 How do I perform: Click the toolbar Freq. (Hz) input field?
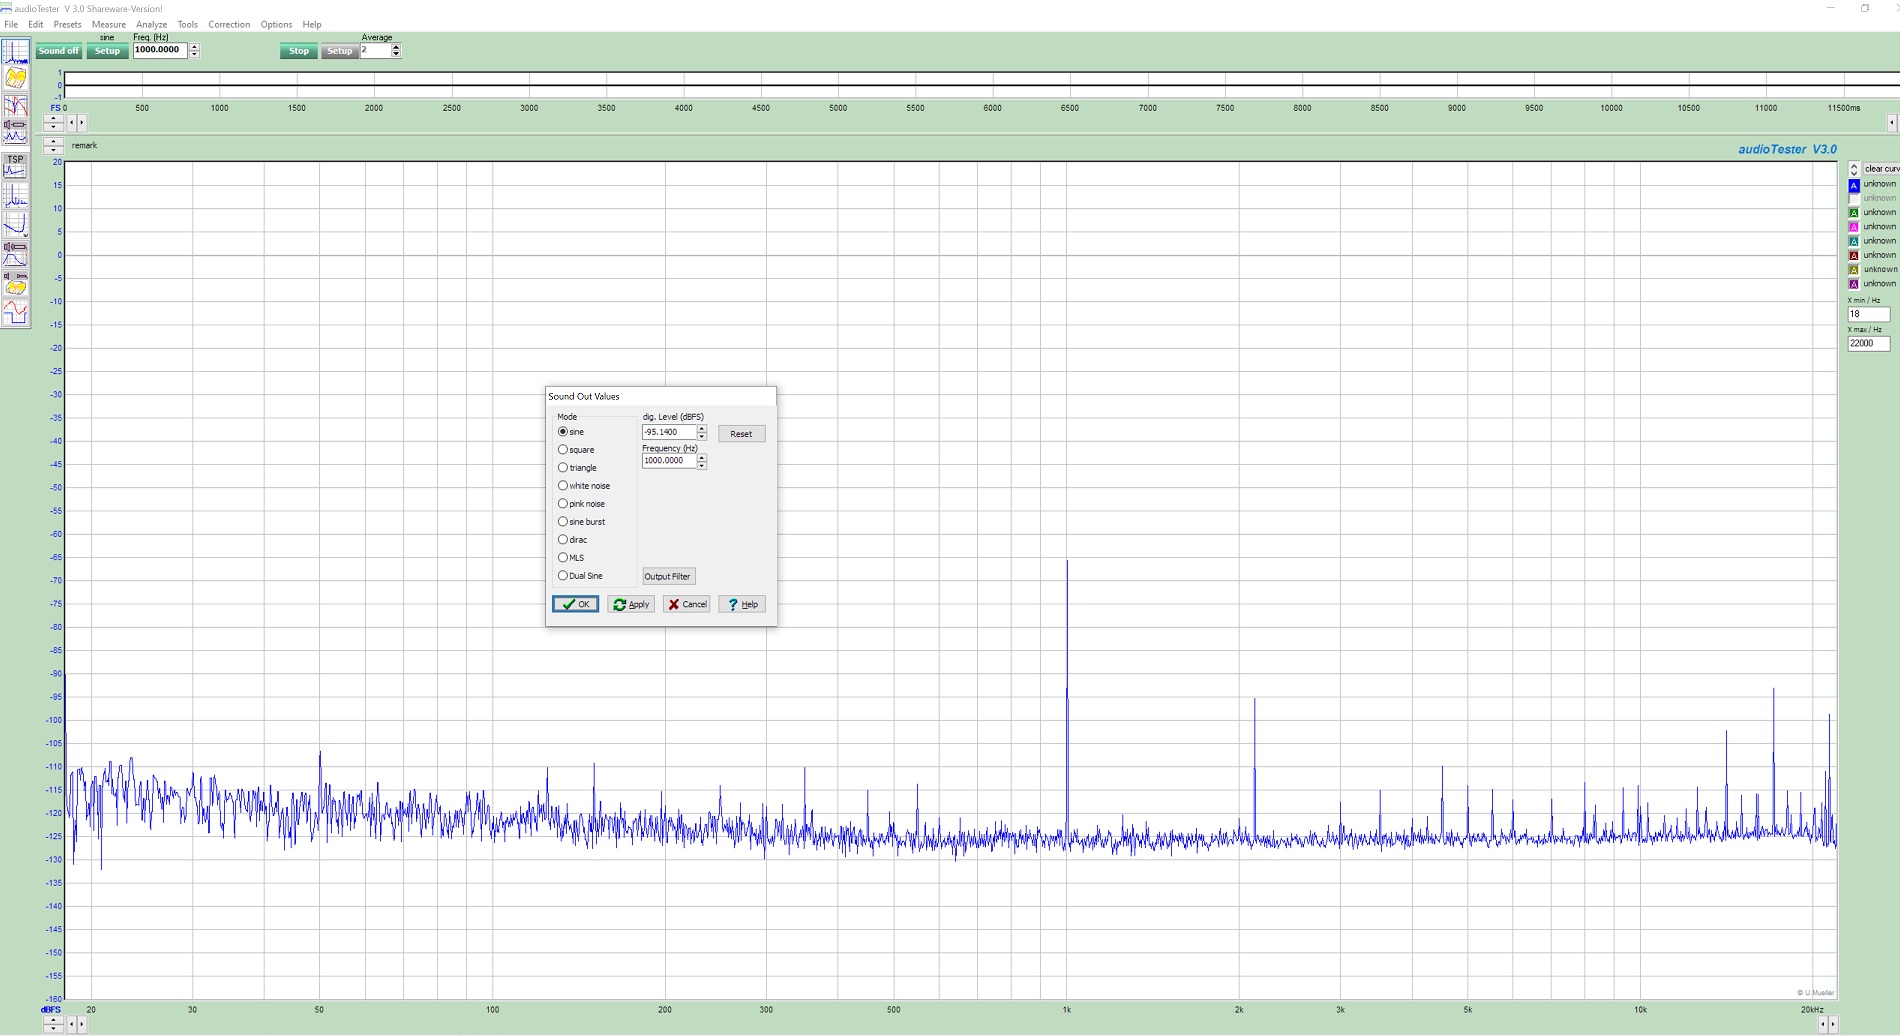(160, 50)
